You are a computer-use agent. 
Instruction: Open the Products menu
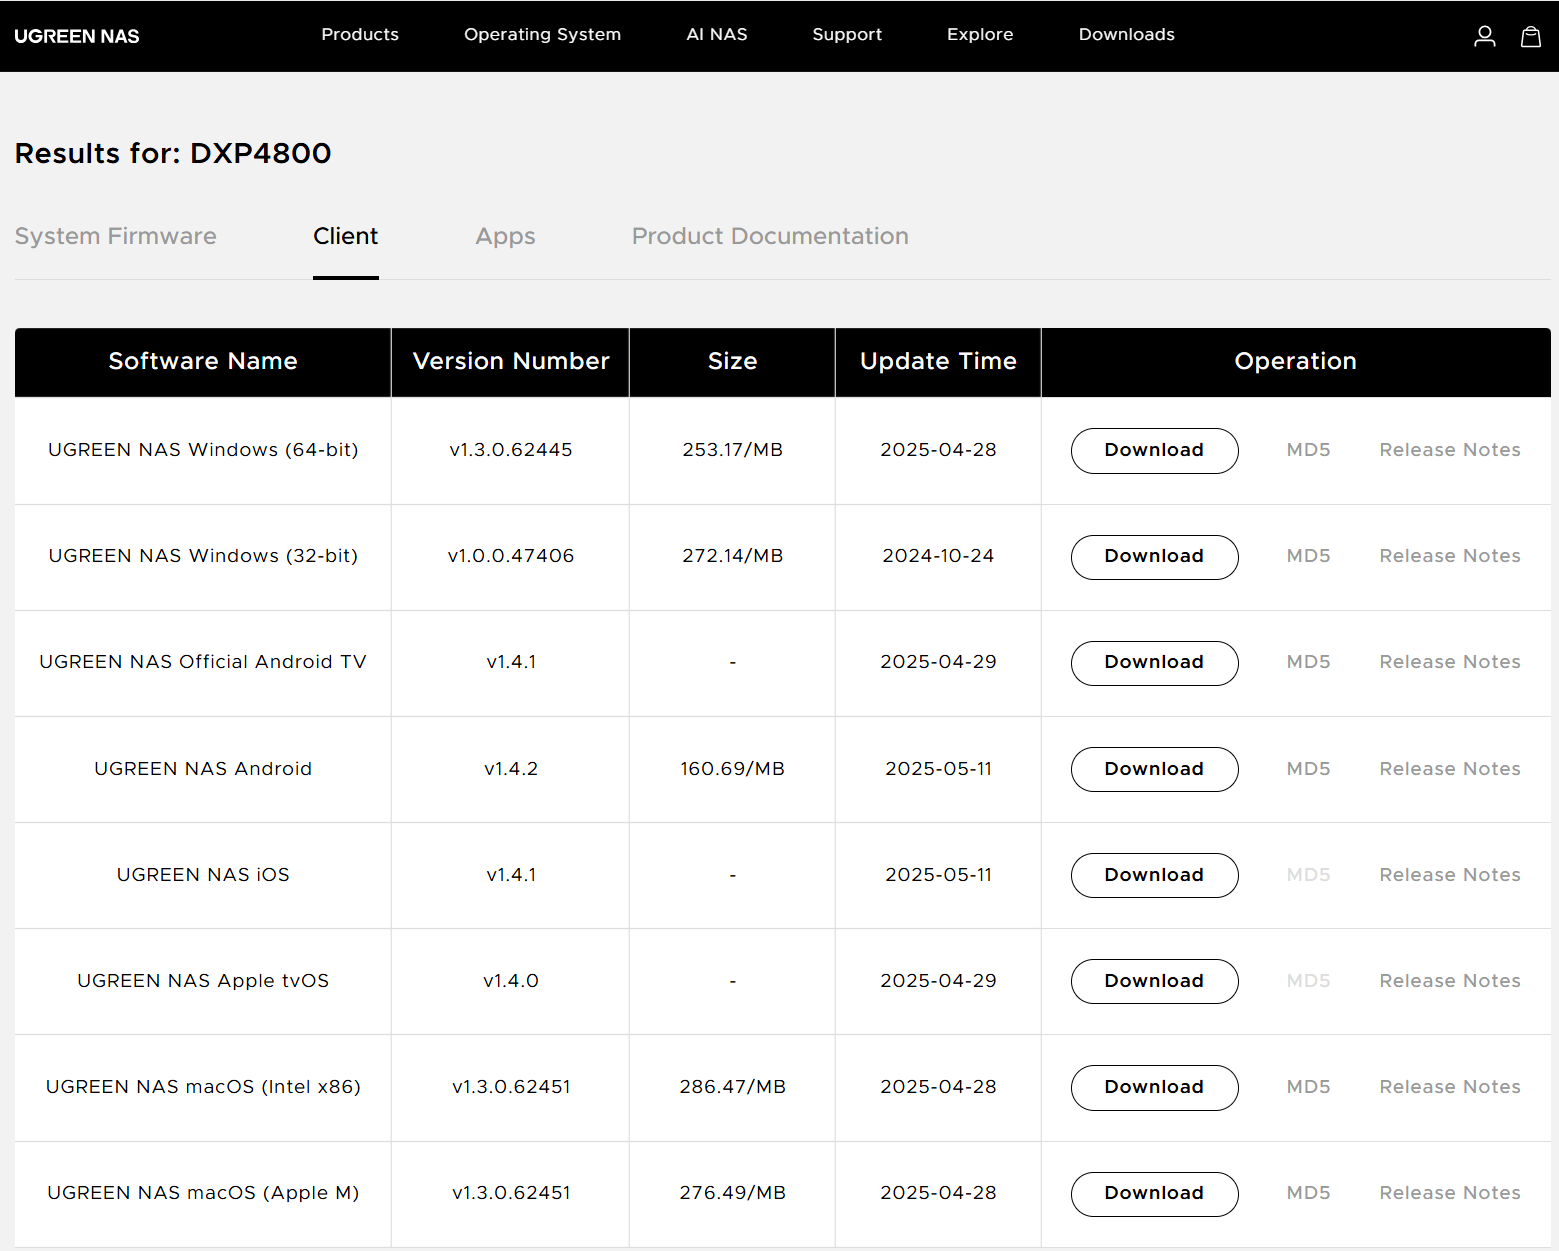pos(360,34)
